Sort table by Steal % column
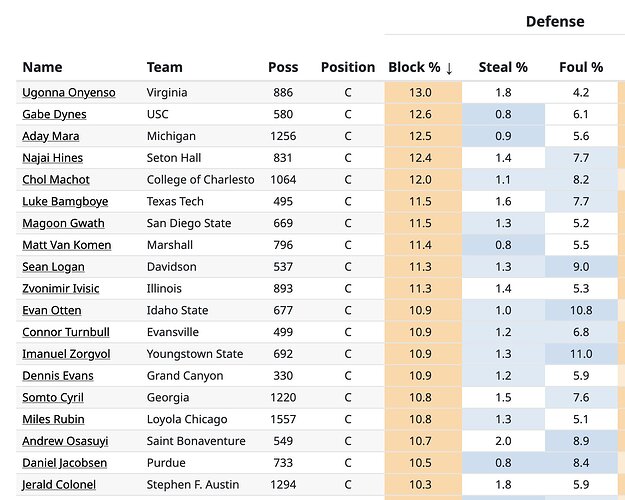 pyautogui.click(x=503, y=68)
